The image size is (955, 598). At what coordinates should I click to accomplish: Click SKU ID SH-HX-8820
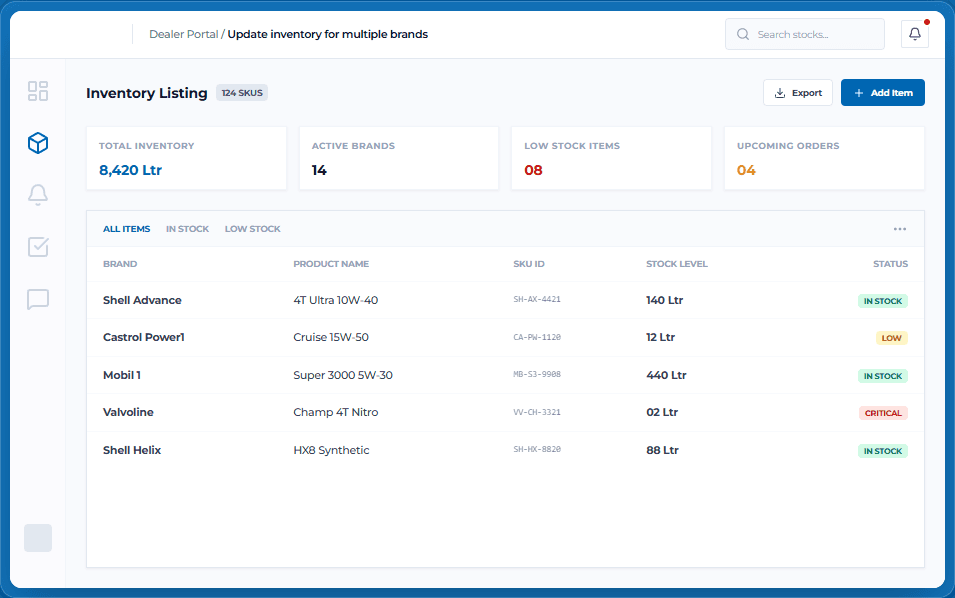click(537, 449)
